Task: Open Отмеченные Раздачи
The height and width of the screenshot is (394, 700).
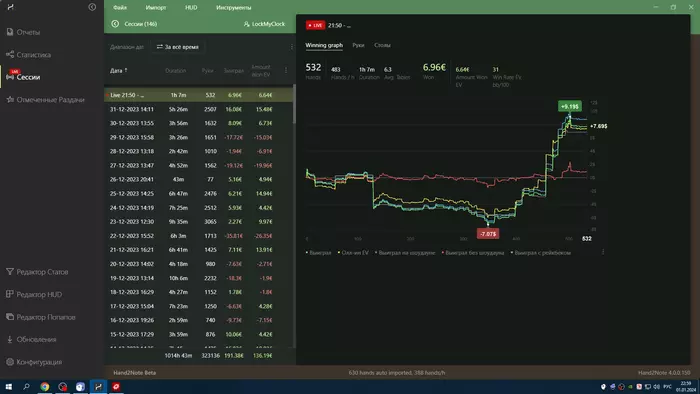Action: 45,100
